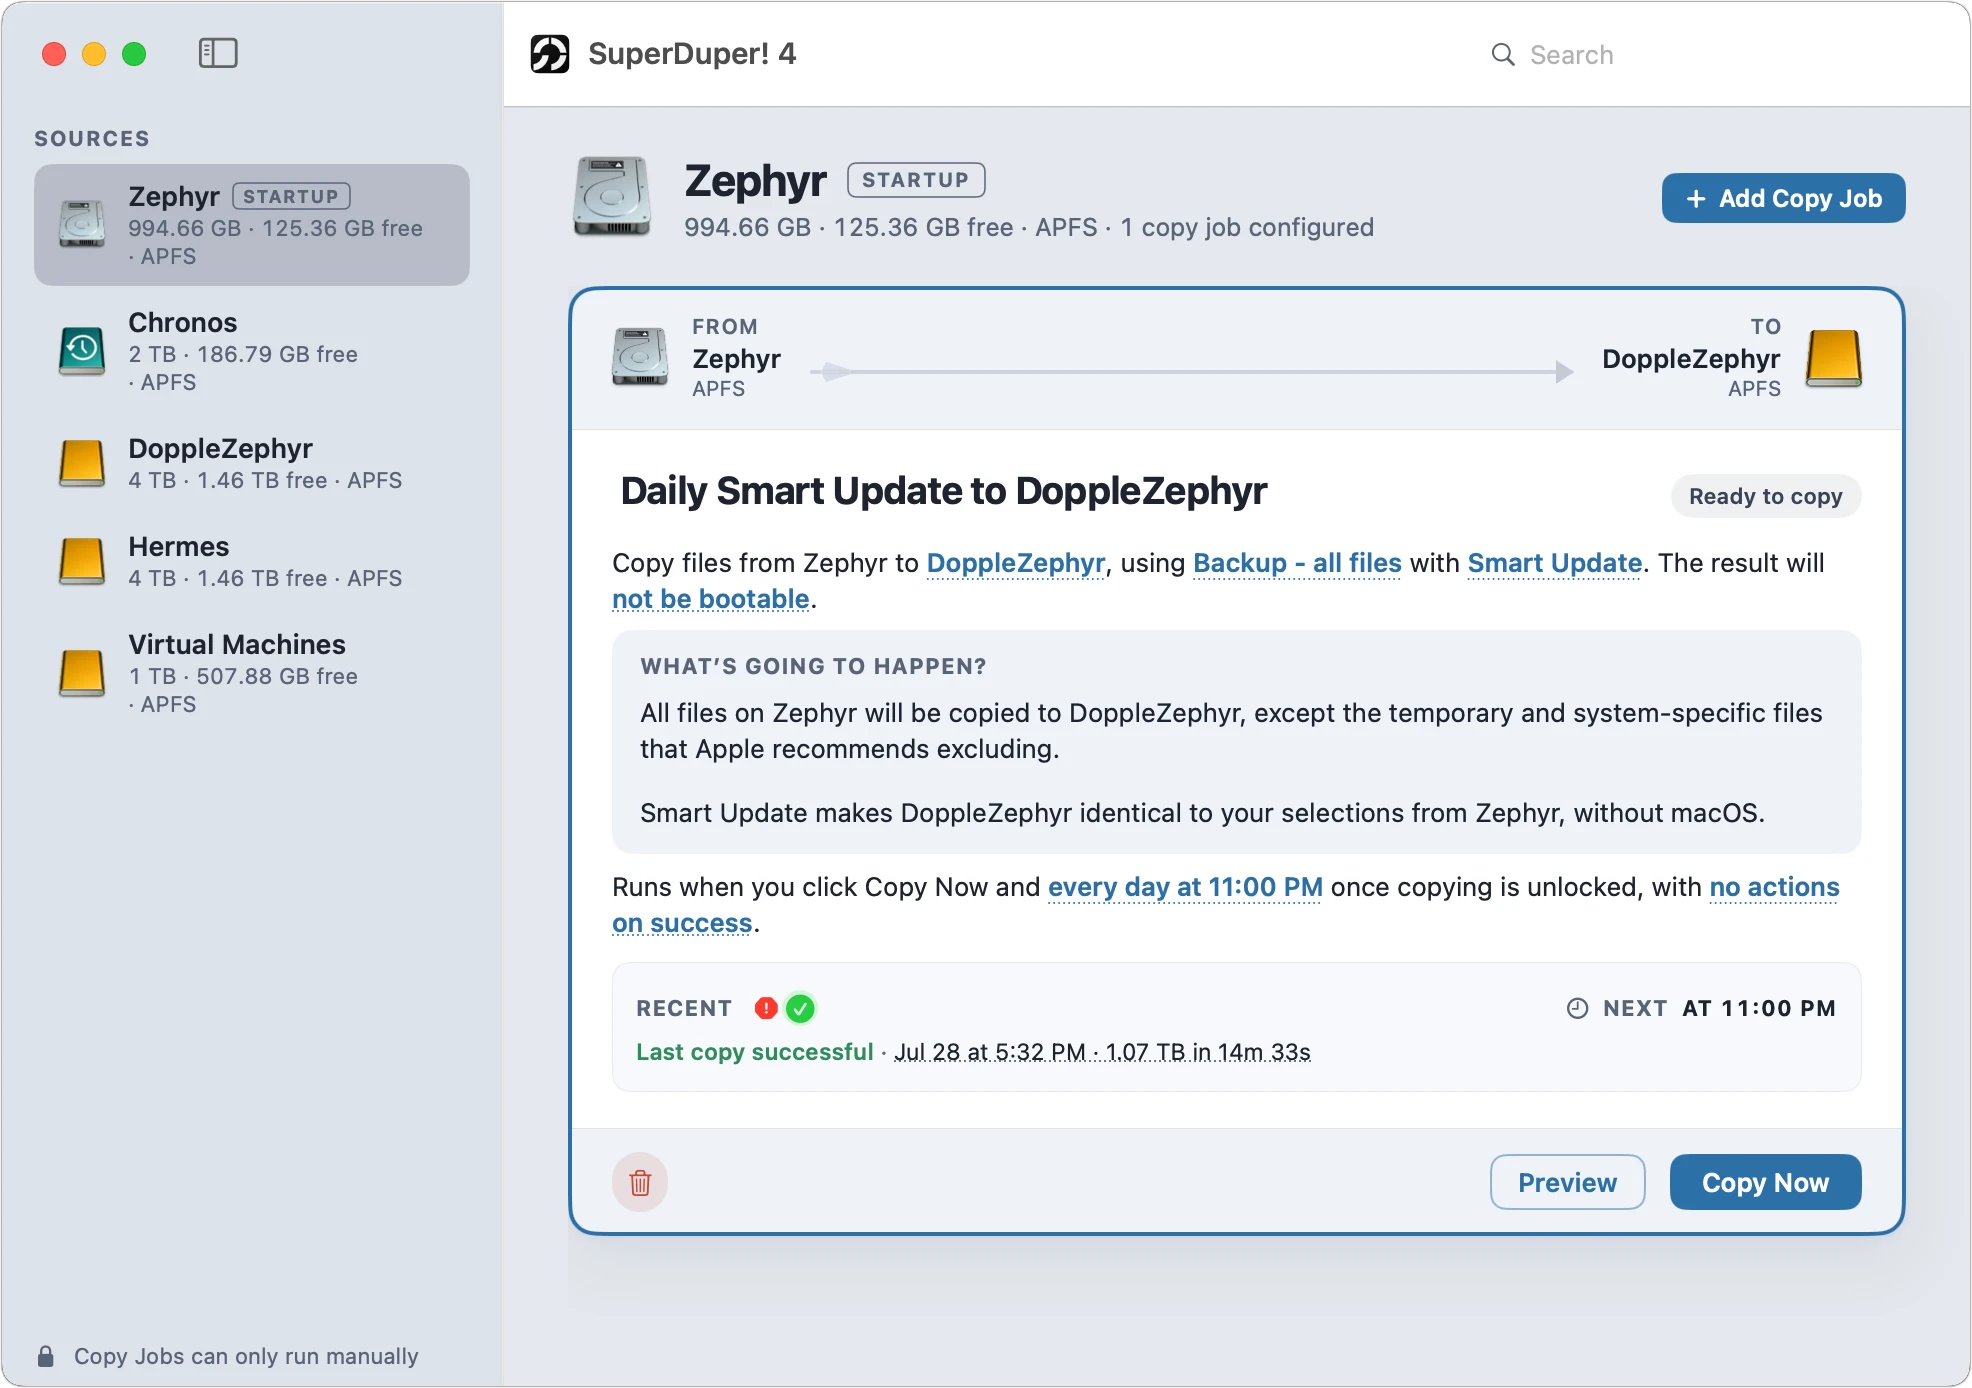
Task: Click the Last copy successful text
Action: 755,1052
